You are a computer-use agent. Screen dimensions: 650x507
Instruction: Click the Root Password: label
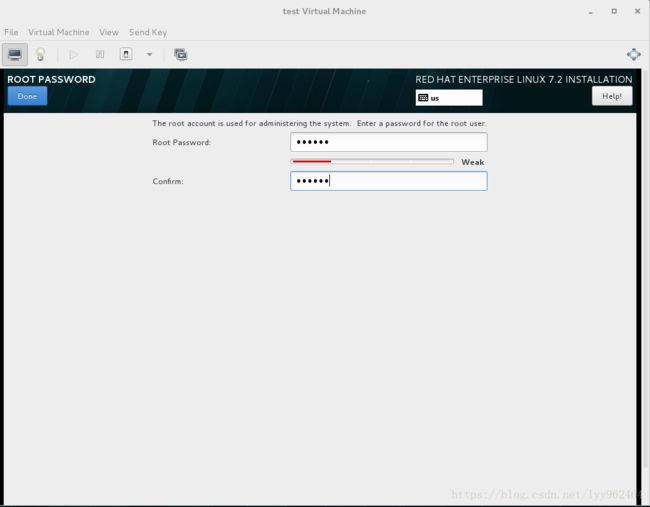pos(182,142)
